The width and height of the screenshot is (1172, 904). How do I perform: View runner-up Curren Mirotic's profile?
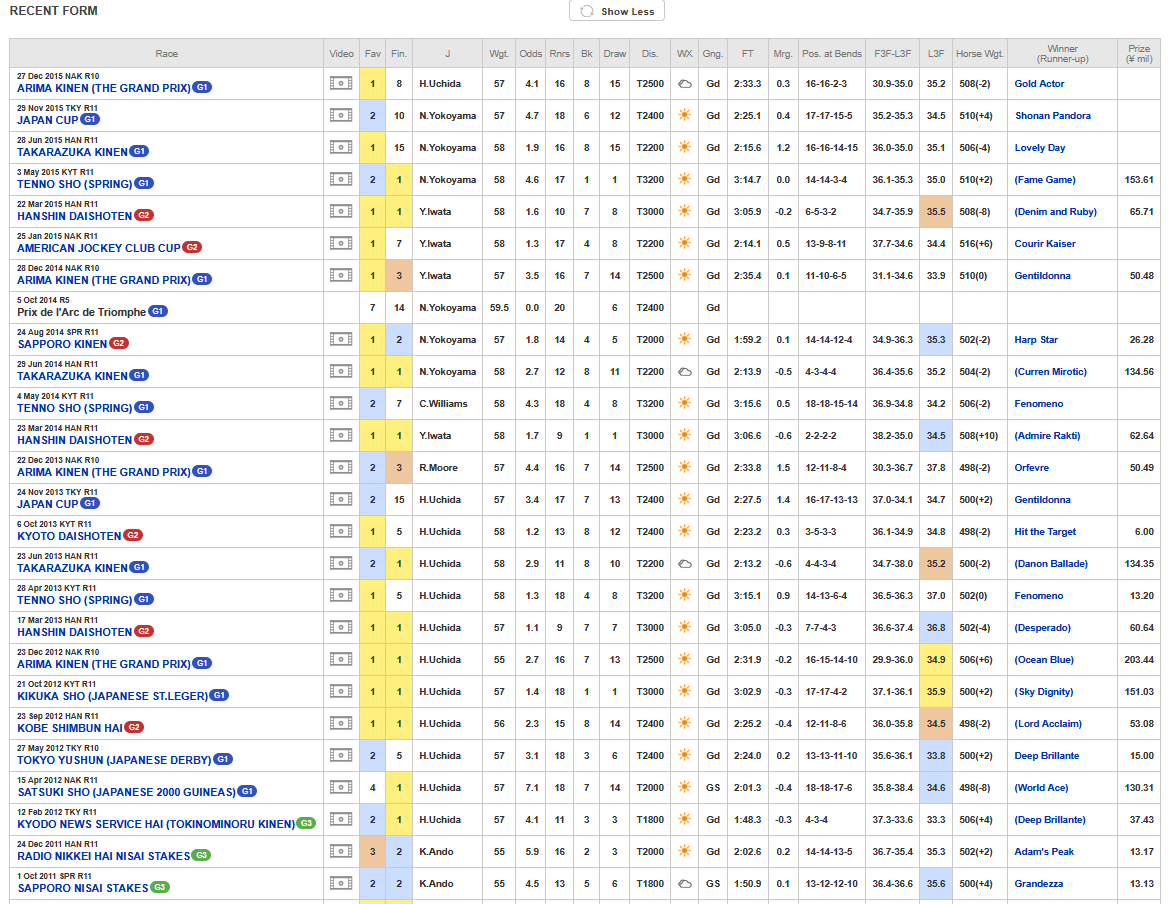click(x=1050, y=372)
